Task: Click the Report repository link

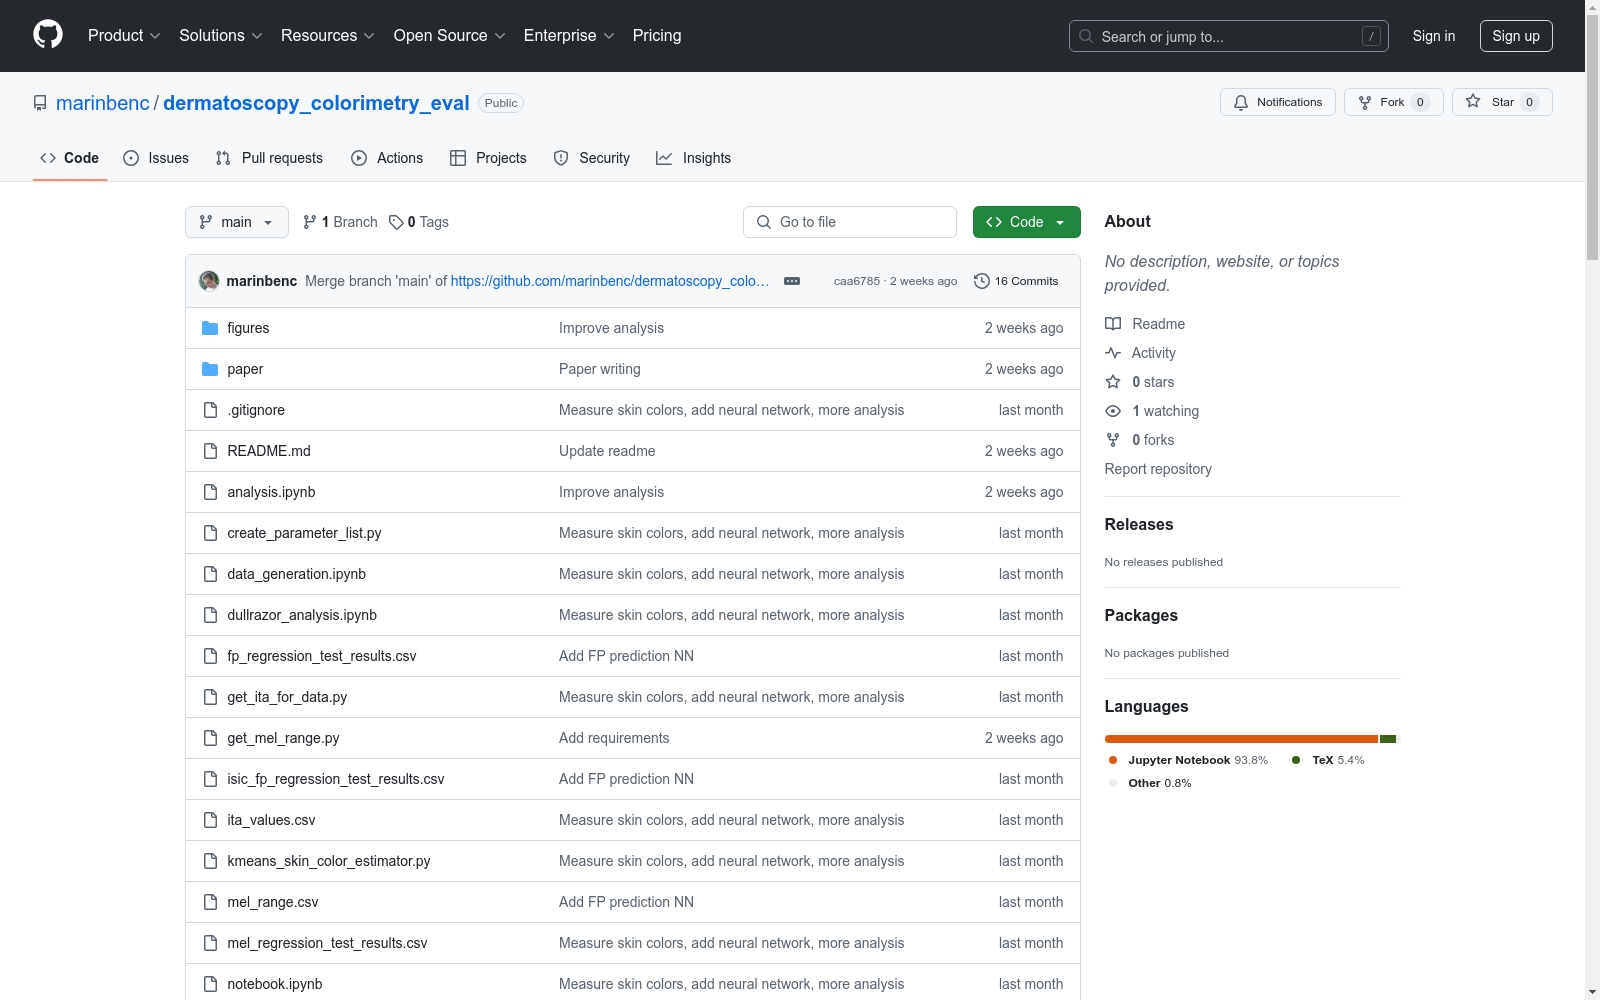Action: (x=1158, y=469)
